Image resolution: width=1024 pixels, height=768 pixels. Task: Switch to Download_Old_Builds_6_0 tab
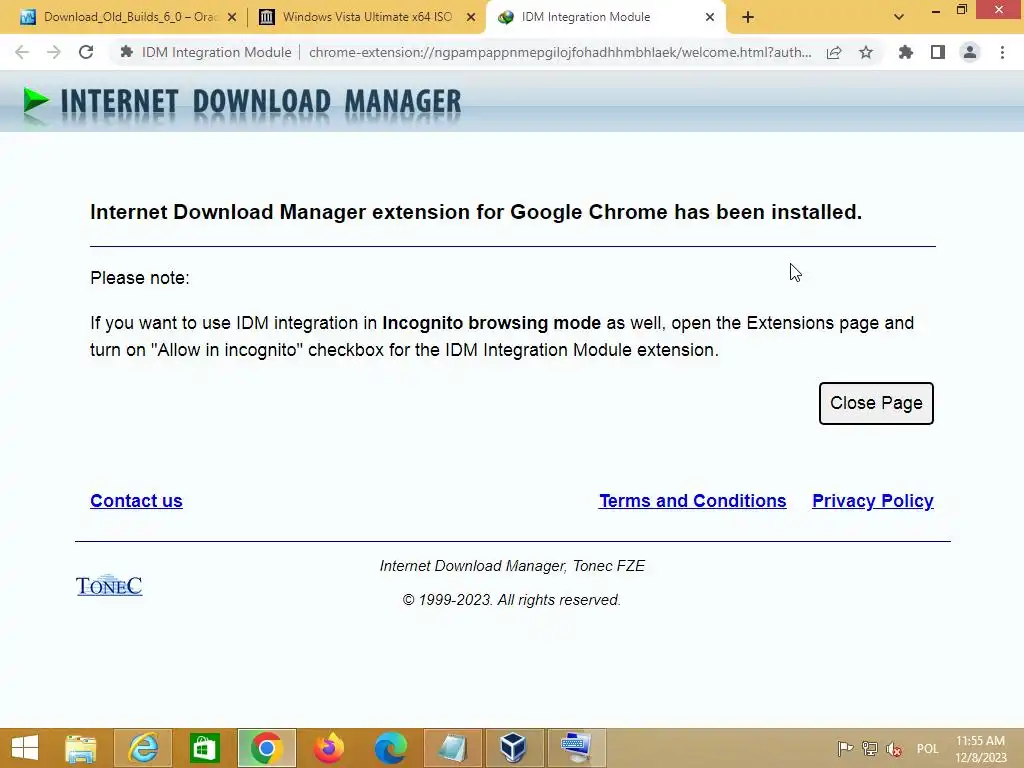(131, 17)
